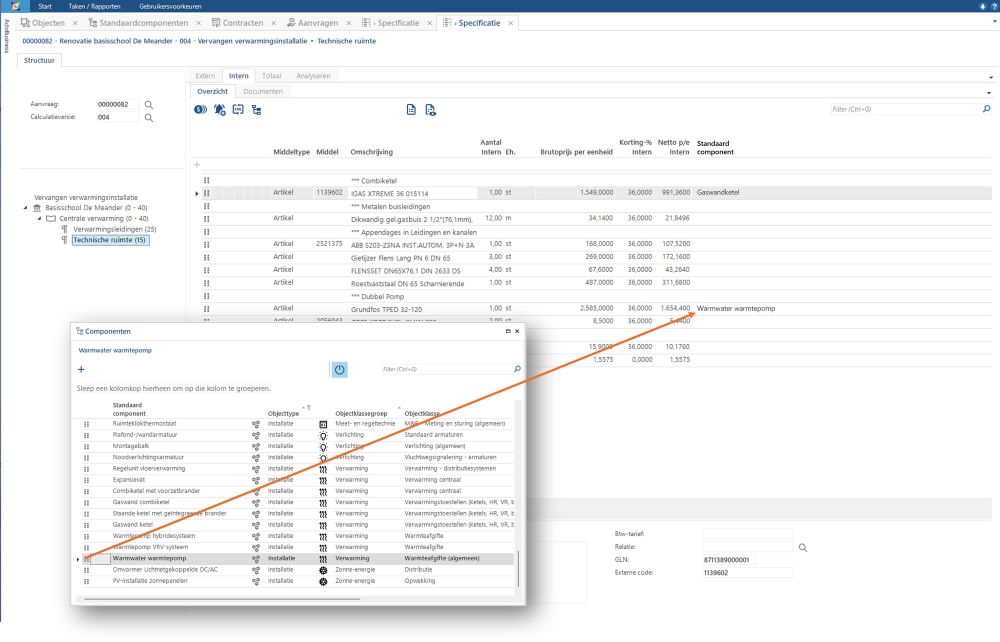Collapse the Centrale verwarming tree node
Image resolution: width=1000 pixels, height=642 pixels.
click(40, 219)
